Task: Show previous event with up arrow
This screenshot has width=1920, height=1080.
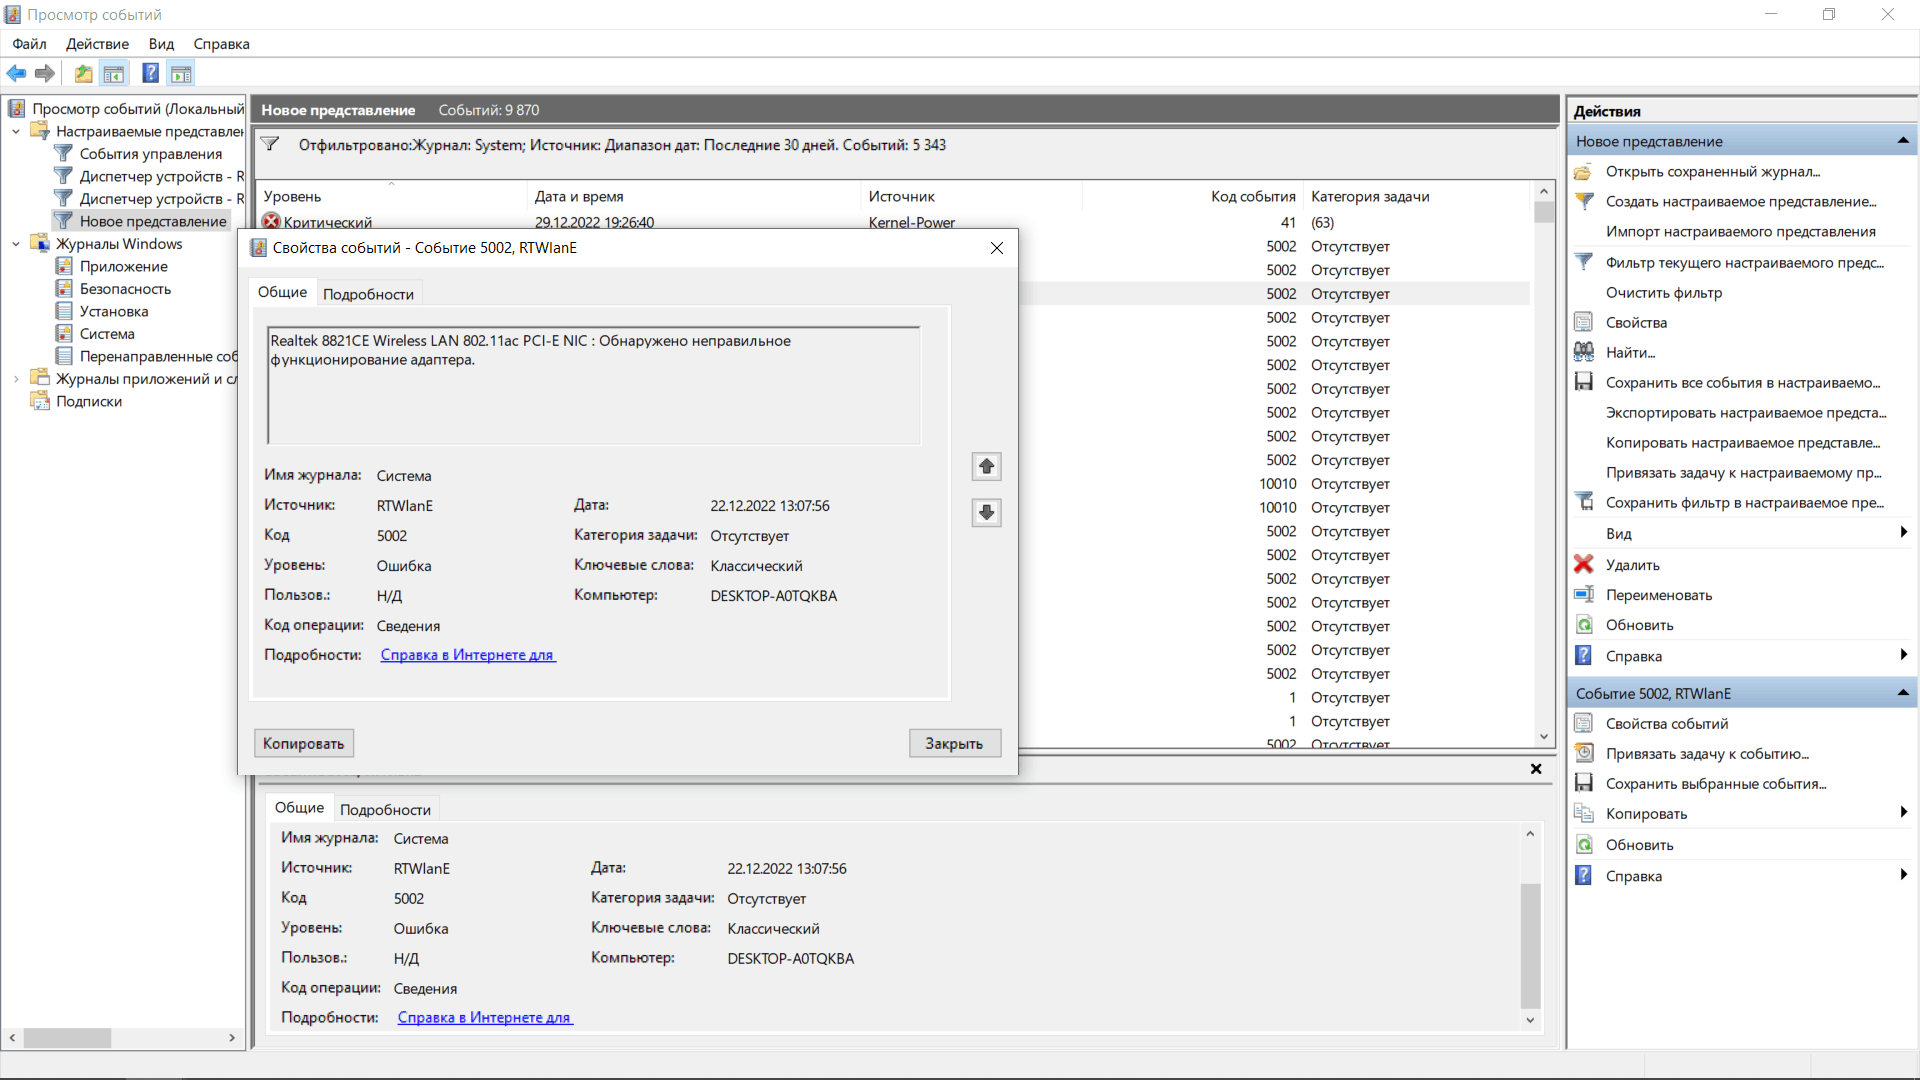Action: pos(987,466)
